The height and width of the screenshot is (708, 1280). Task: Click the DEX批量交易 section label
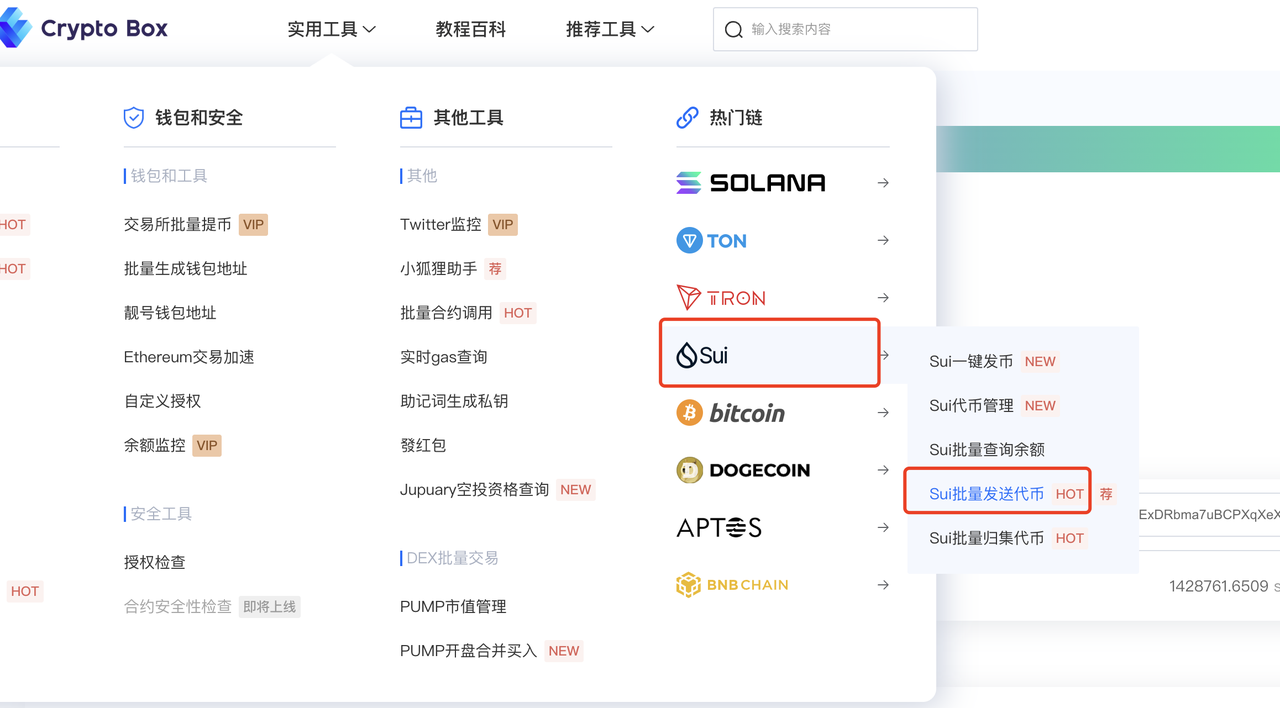pyautogui.click(x=452, y=558)
